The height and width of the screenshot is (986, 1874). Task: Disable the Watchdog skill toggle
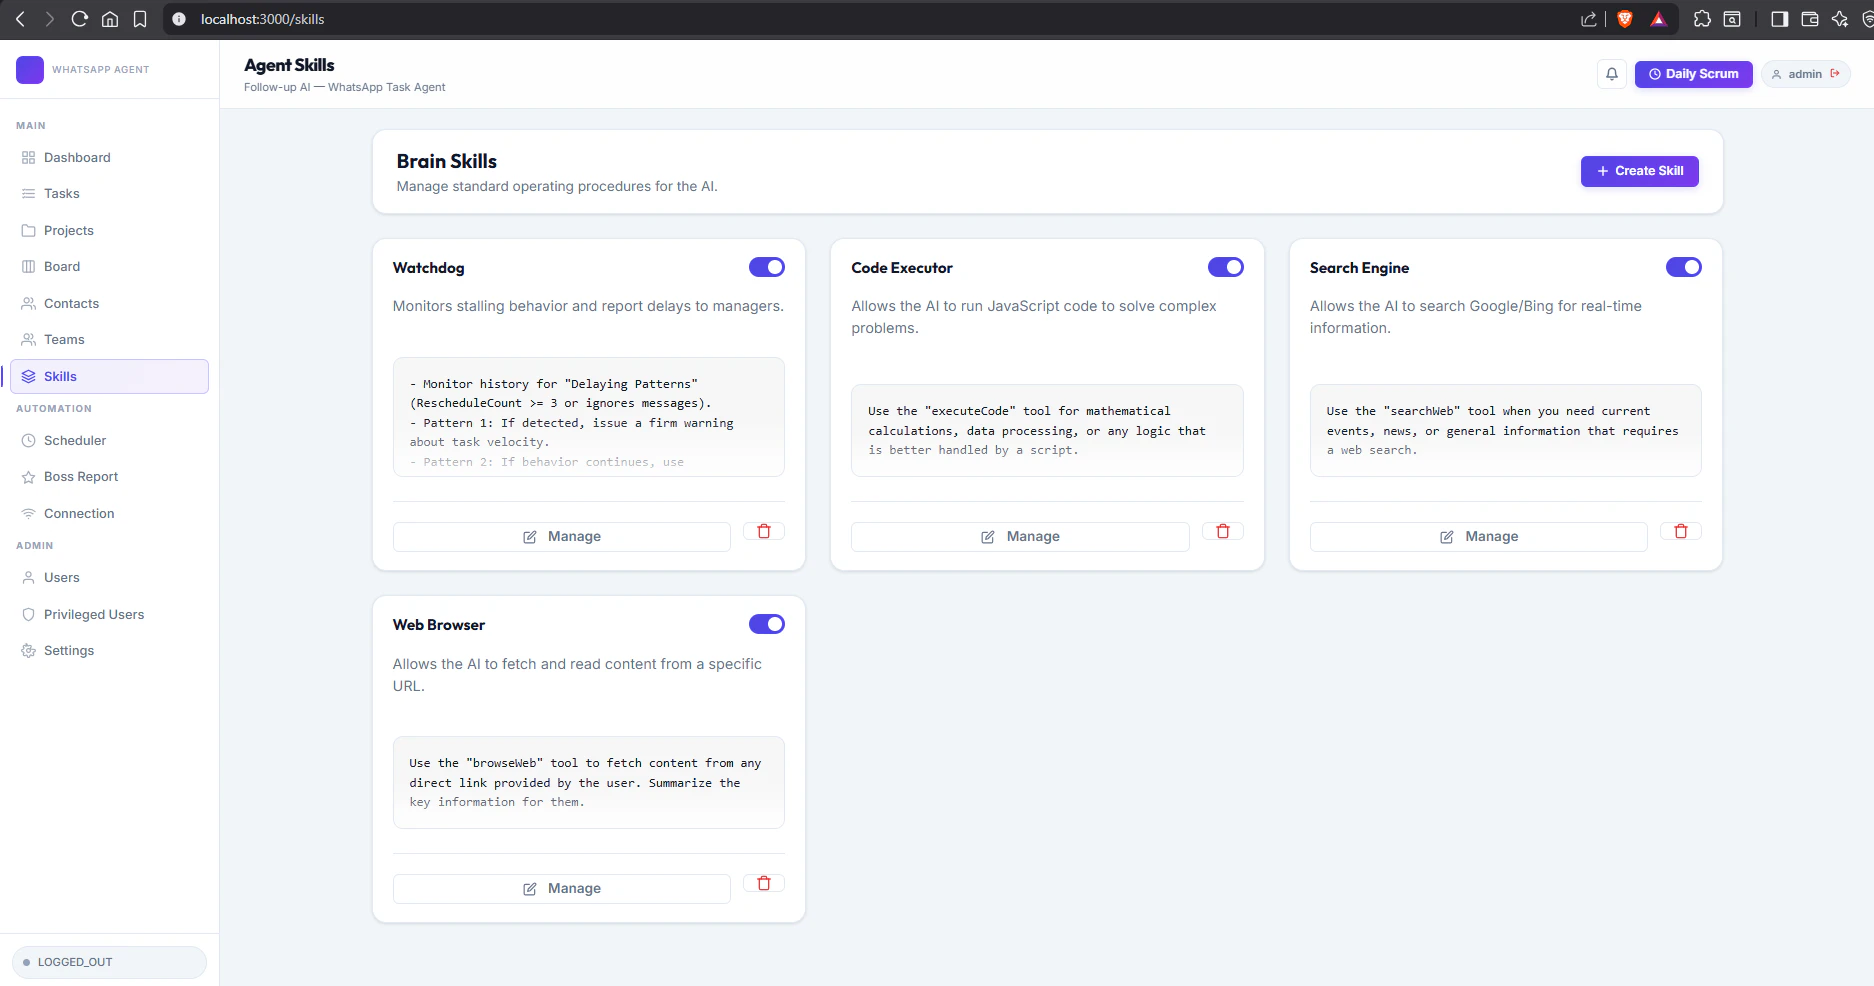point(767,267)
